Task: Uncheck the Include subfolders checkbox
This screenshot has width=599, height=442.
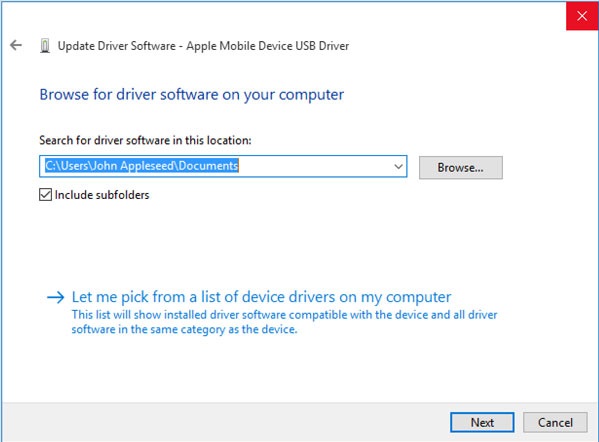Action: coord(45,195)
